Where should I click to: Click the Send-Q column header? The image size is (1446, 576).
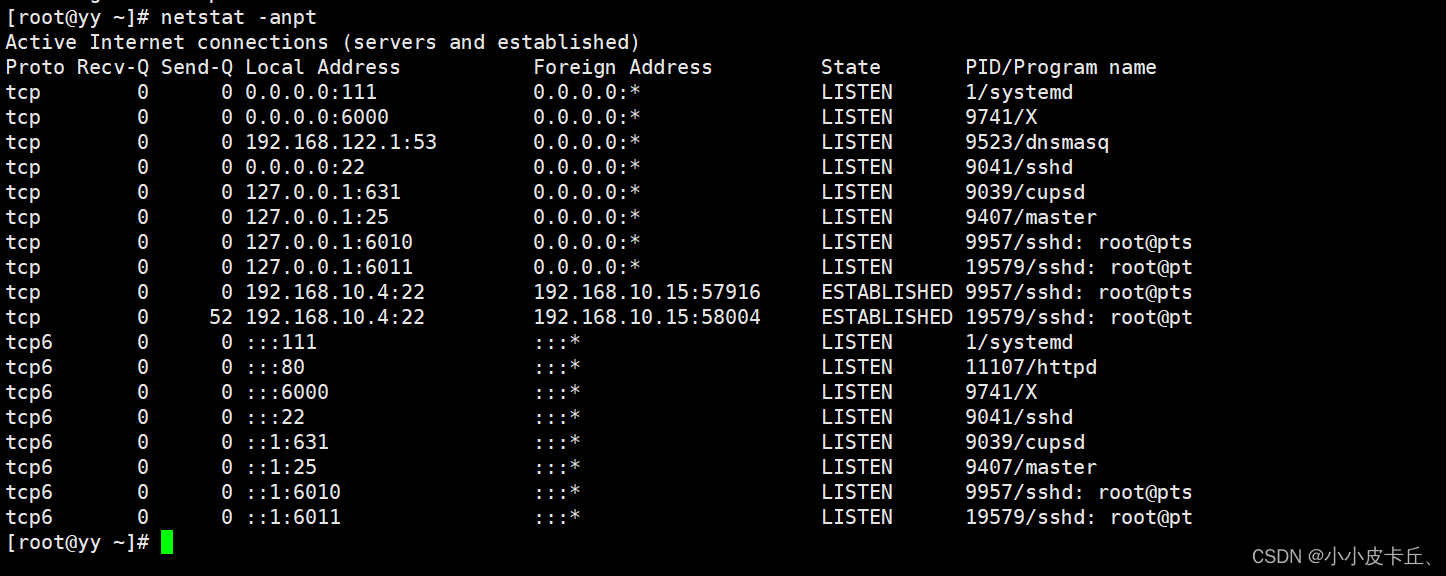(x=196, y=66)
